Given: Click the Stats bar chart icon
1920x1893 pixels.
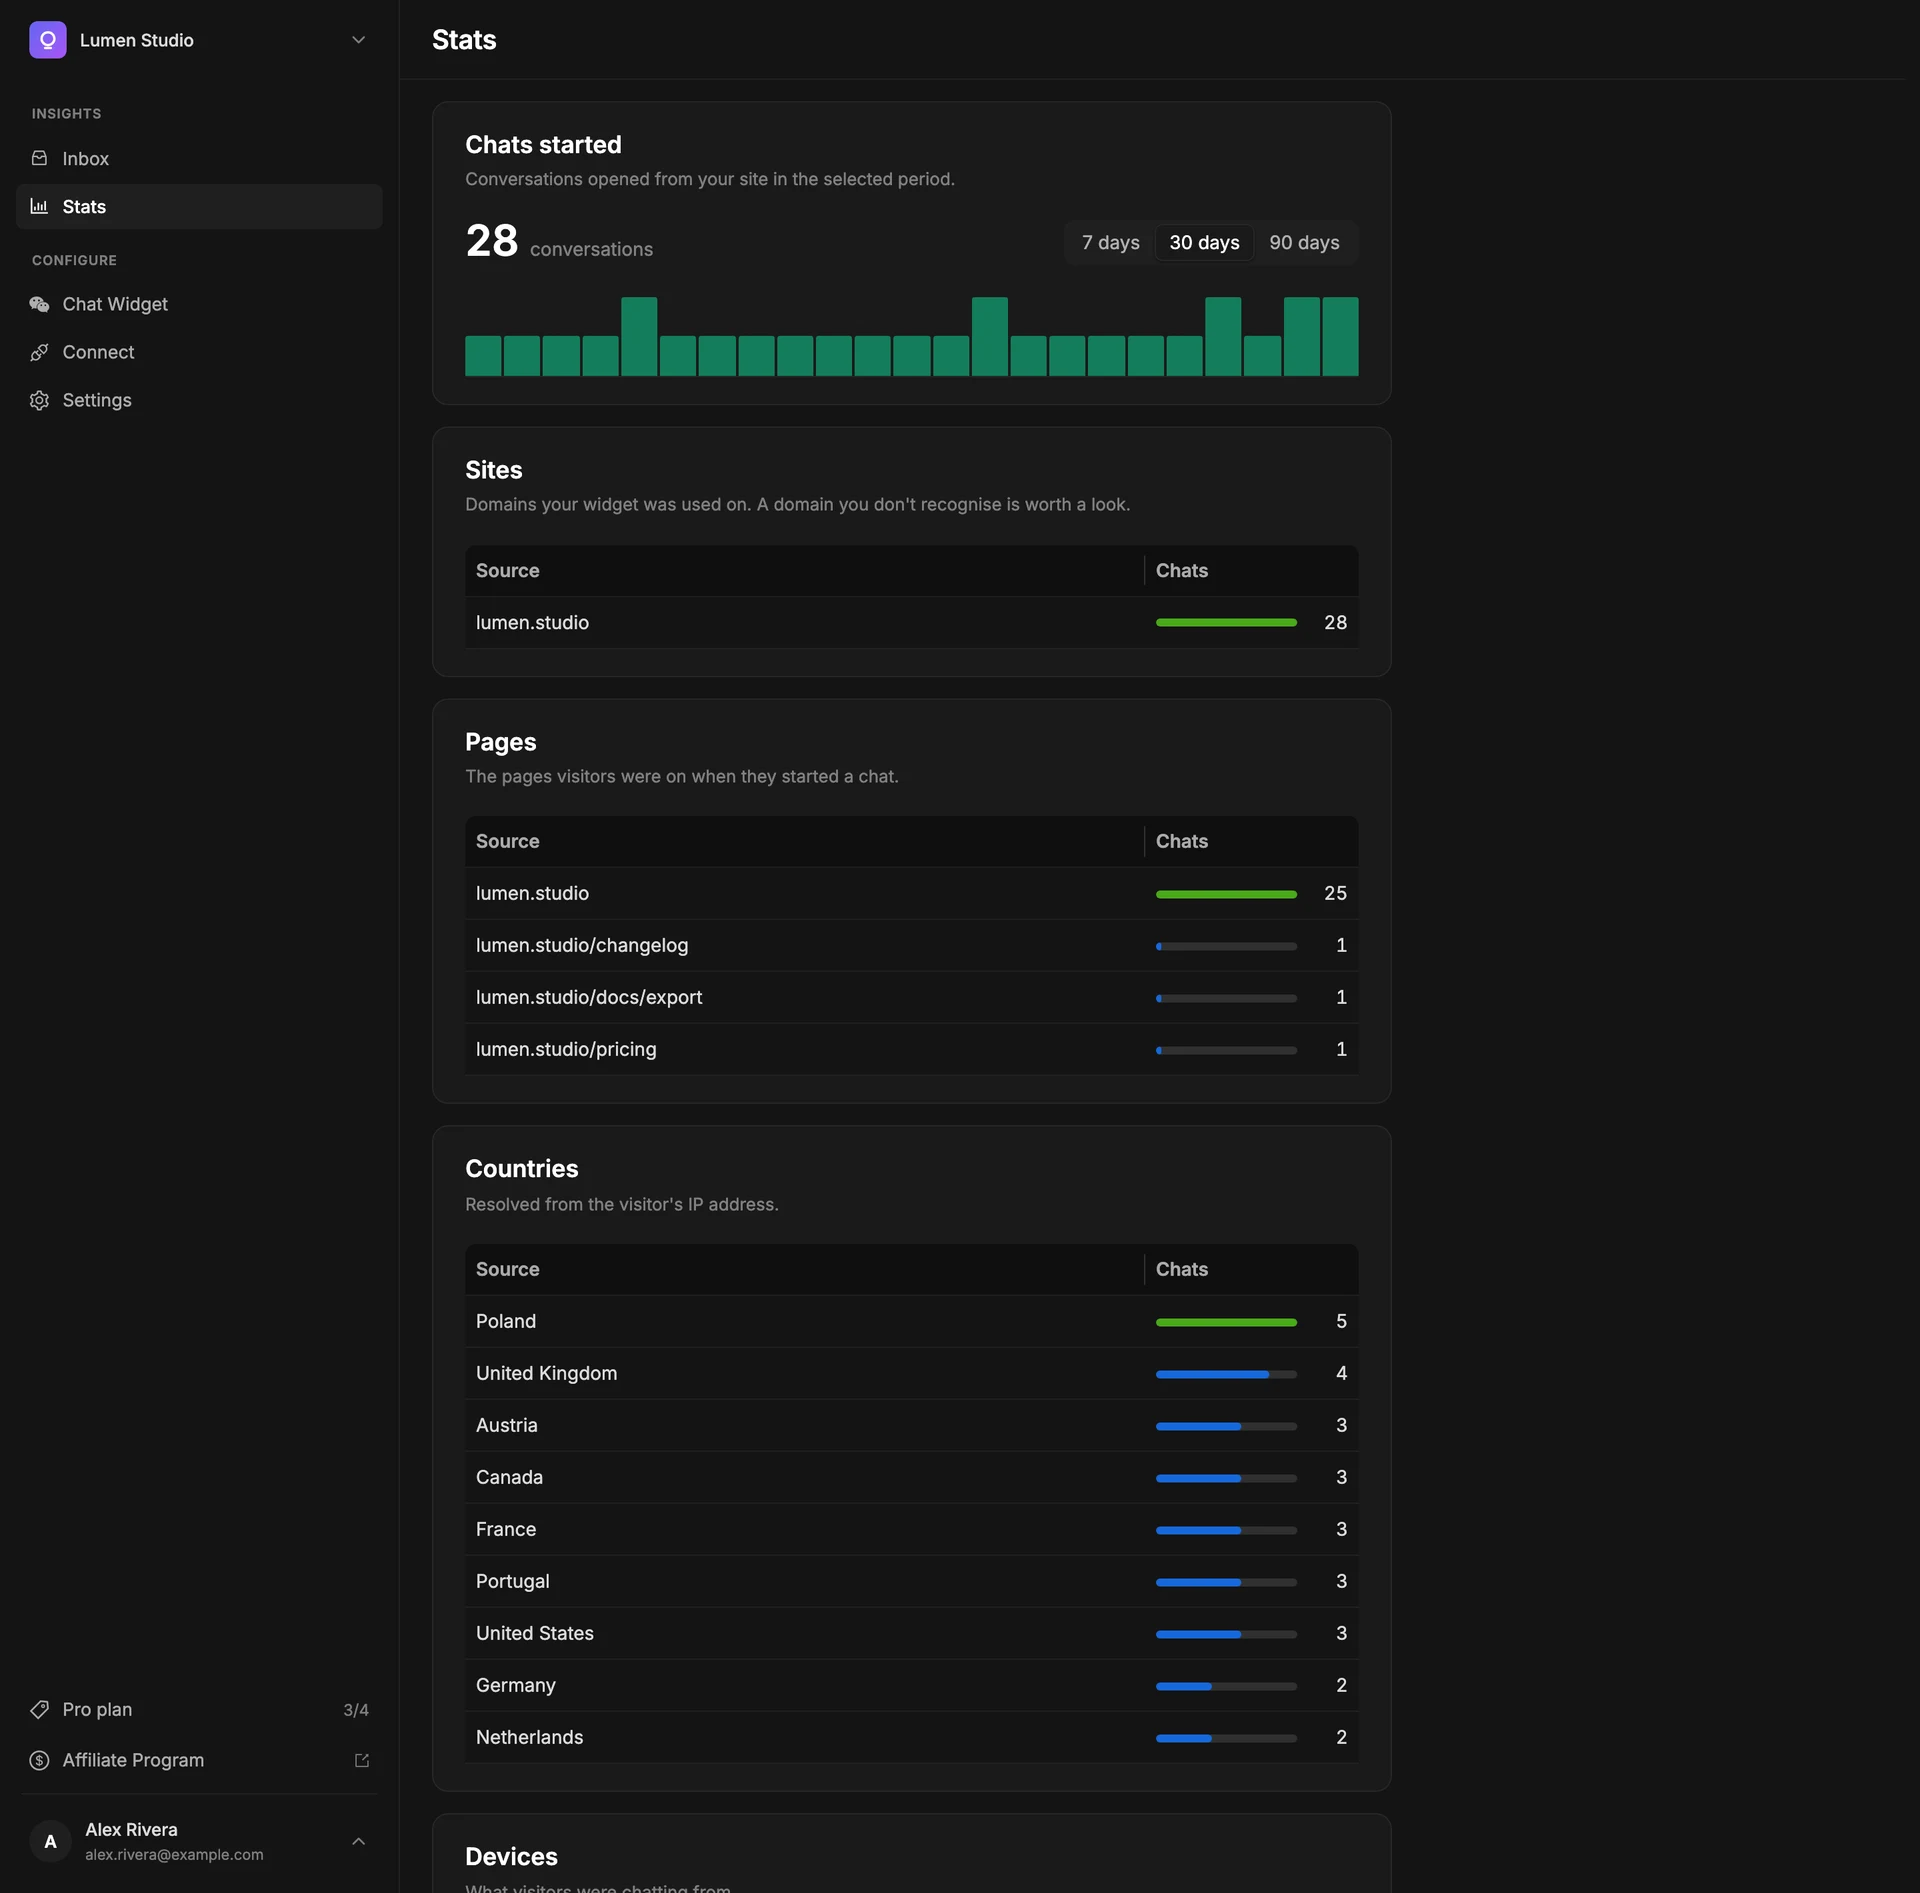Looking at the screenshot, I should (40, 206).
